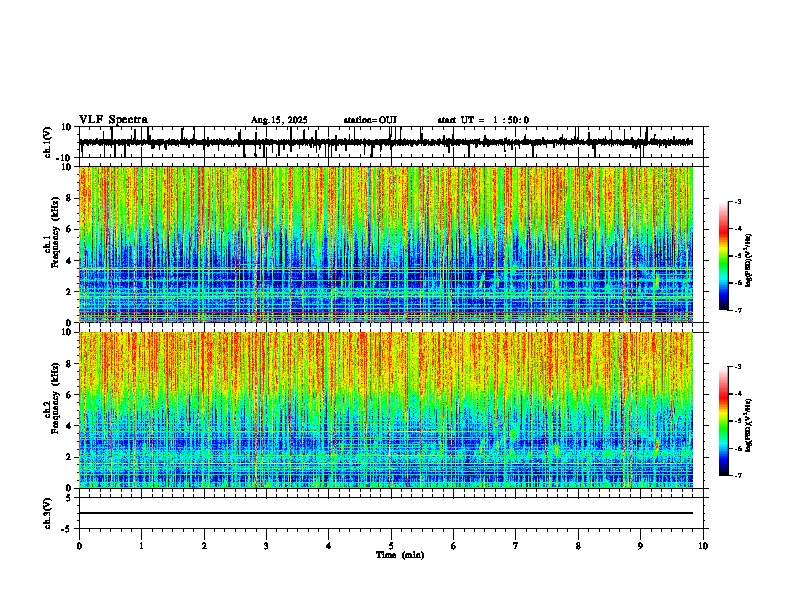Click the "5" tick on ch.3(V) axis
The image size is (792, 612).
pos(70,498)
